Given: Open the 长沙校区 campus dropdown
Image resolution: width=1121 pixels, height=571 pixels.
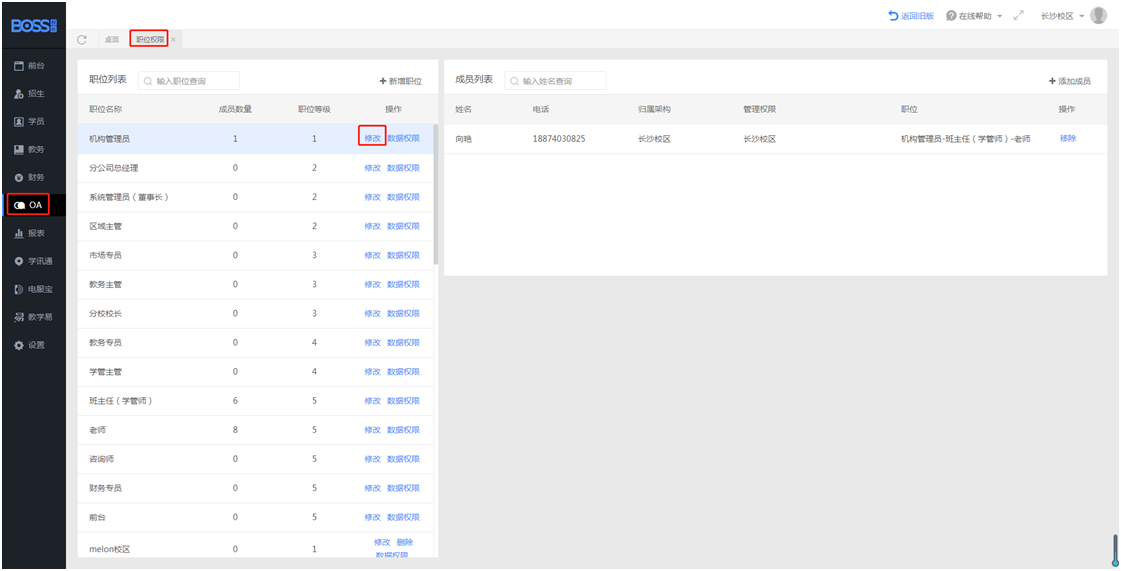Looking at the screenshot, I should click(1062, 16).
